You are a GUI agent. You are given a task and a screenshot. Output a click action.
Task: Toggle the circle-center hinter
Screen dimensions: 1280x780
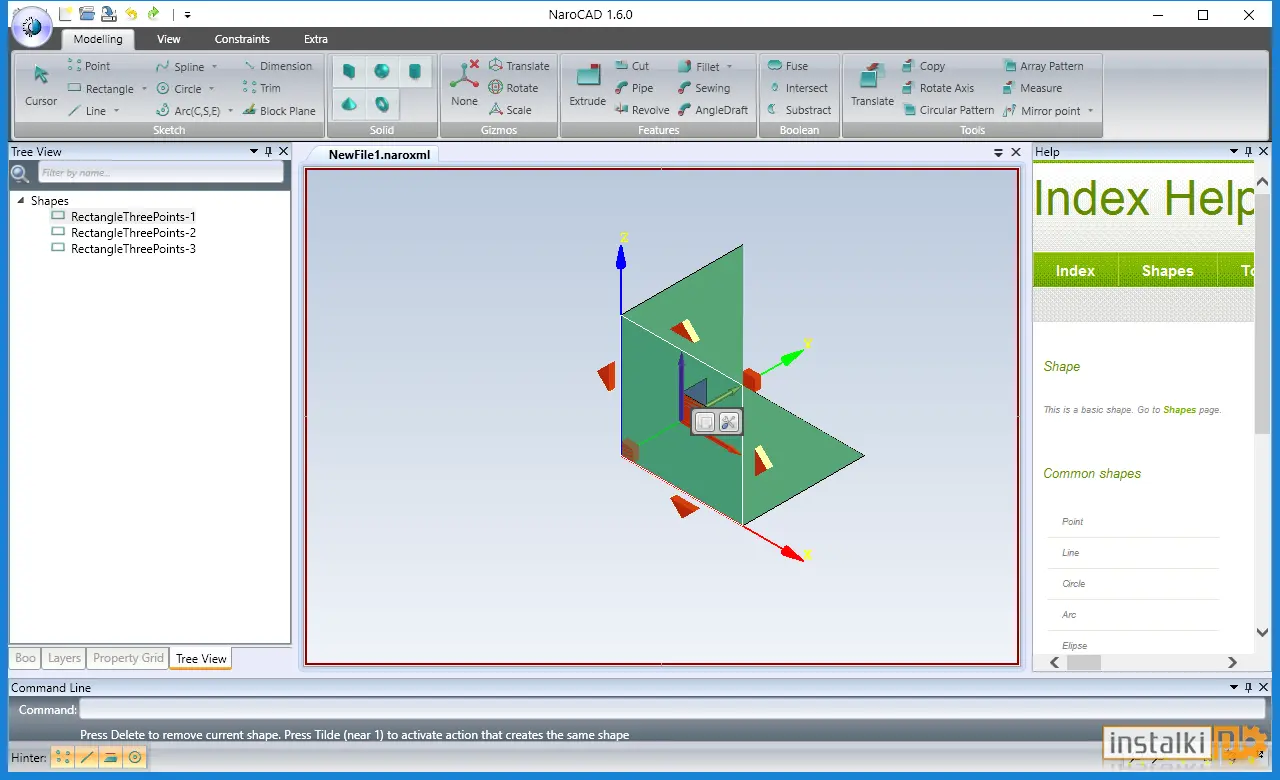click(x=135, y=757)
